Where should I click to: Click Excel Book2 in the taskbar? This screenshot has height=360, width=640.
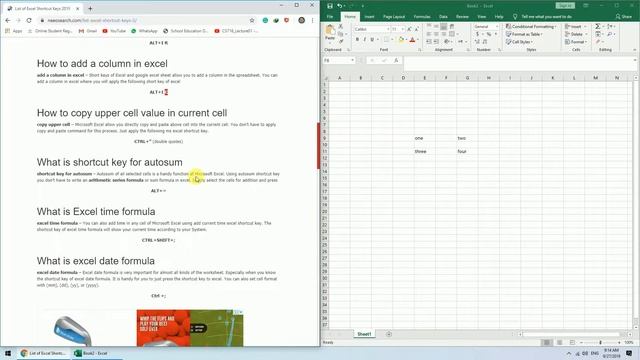(91, 353)
